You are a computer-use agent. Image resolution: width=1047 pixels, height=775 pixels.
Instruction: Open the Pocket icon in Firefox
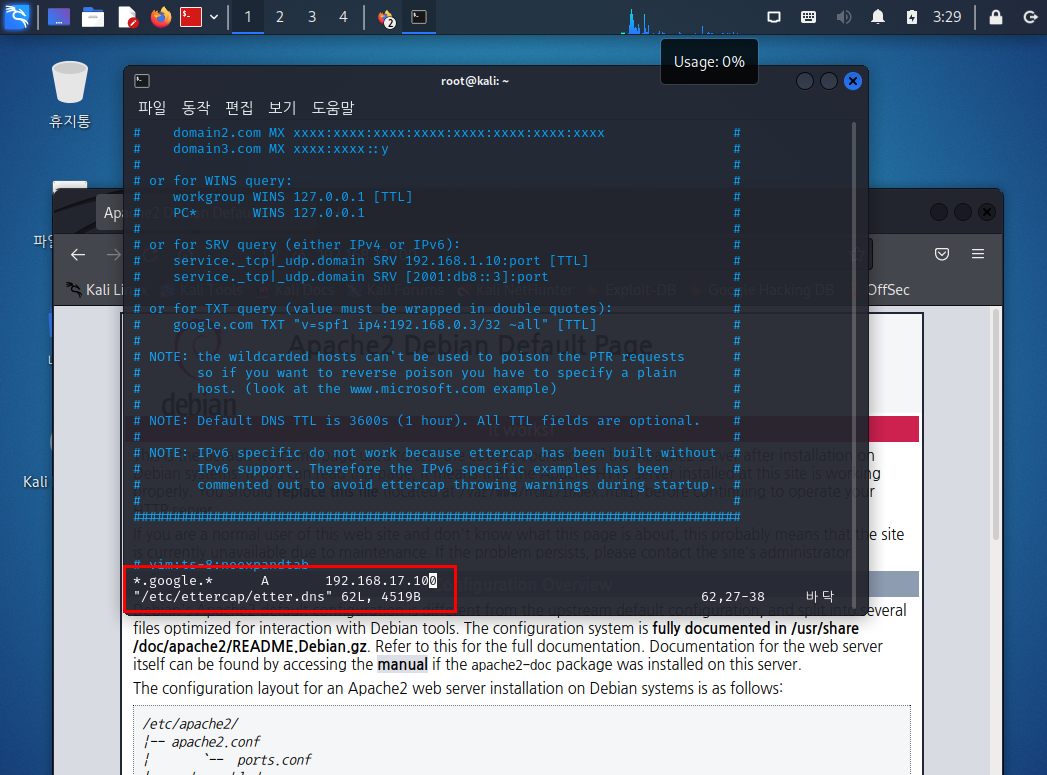[x=942, y=254]
